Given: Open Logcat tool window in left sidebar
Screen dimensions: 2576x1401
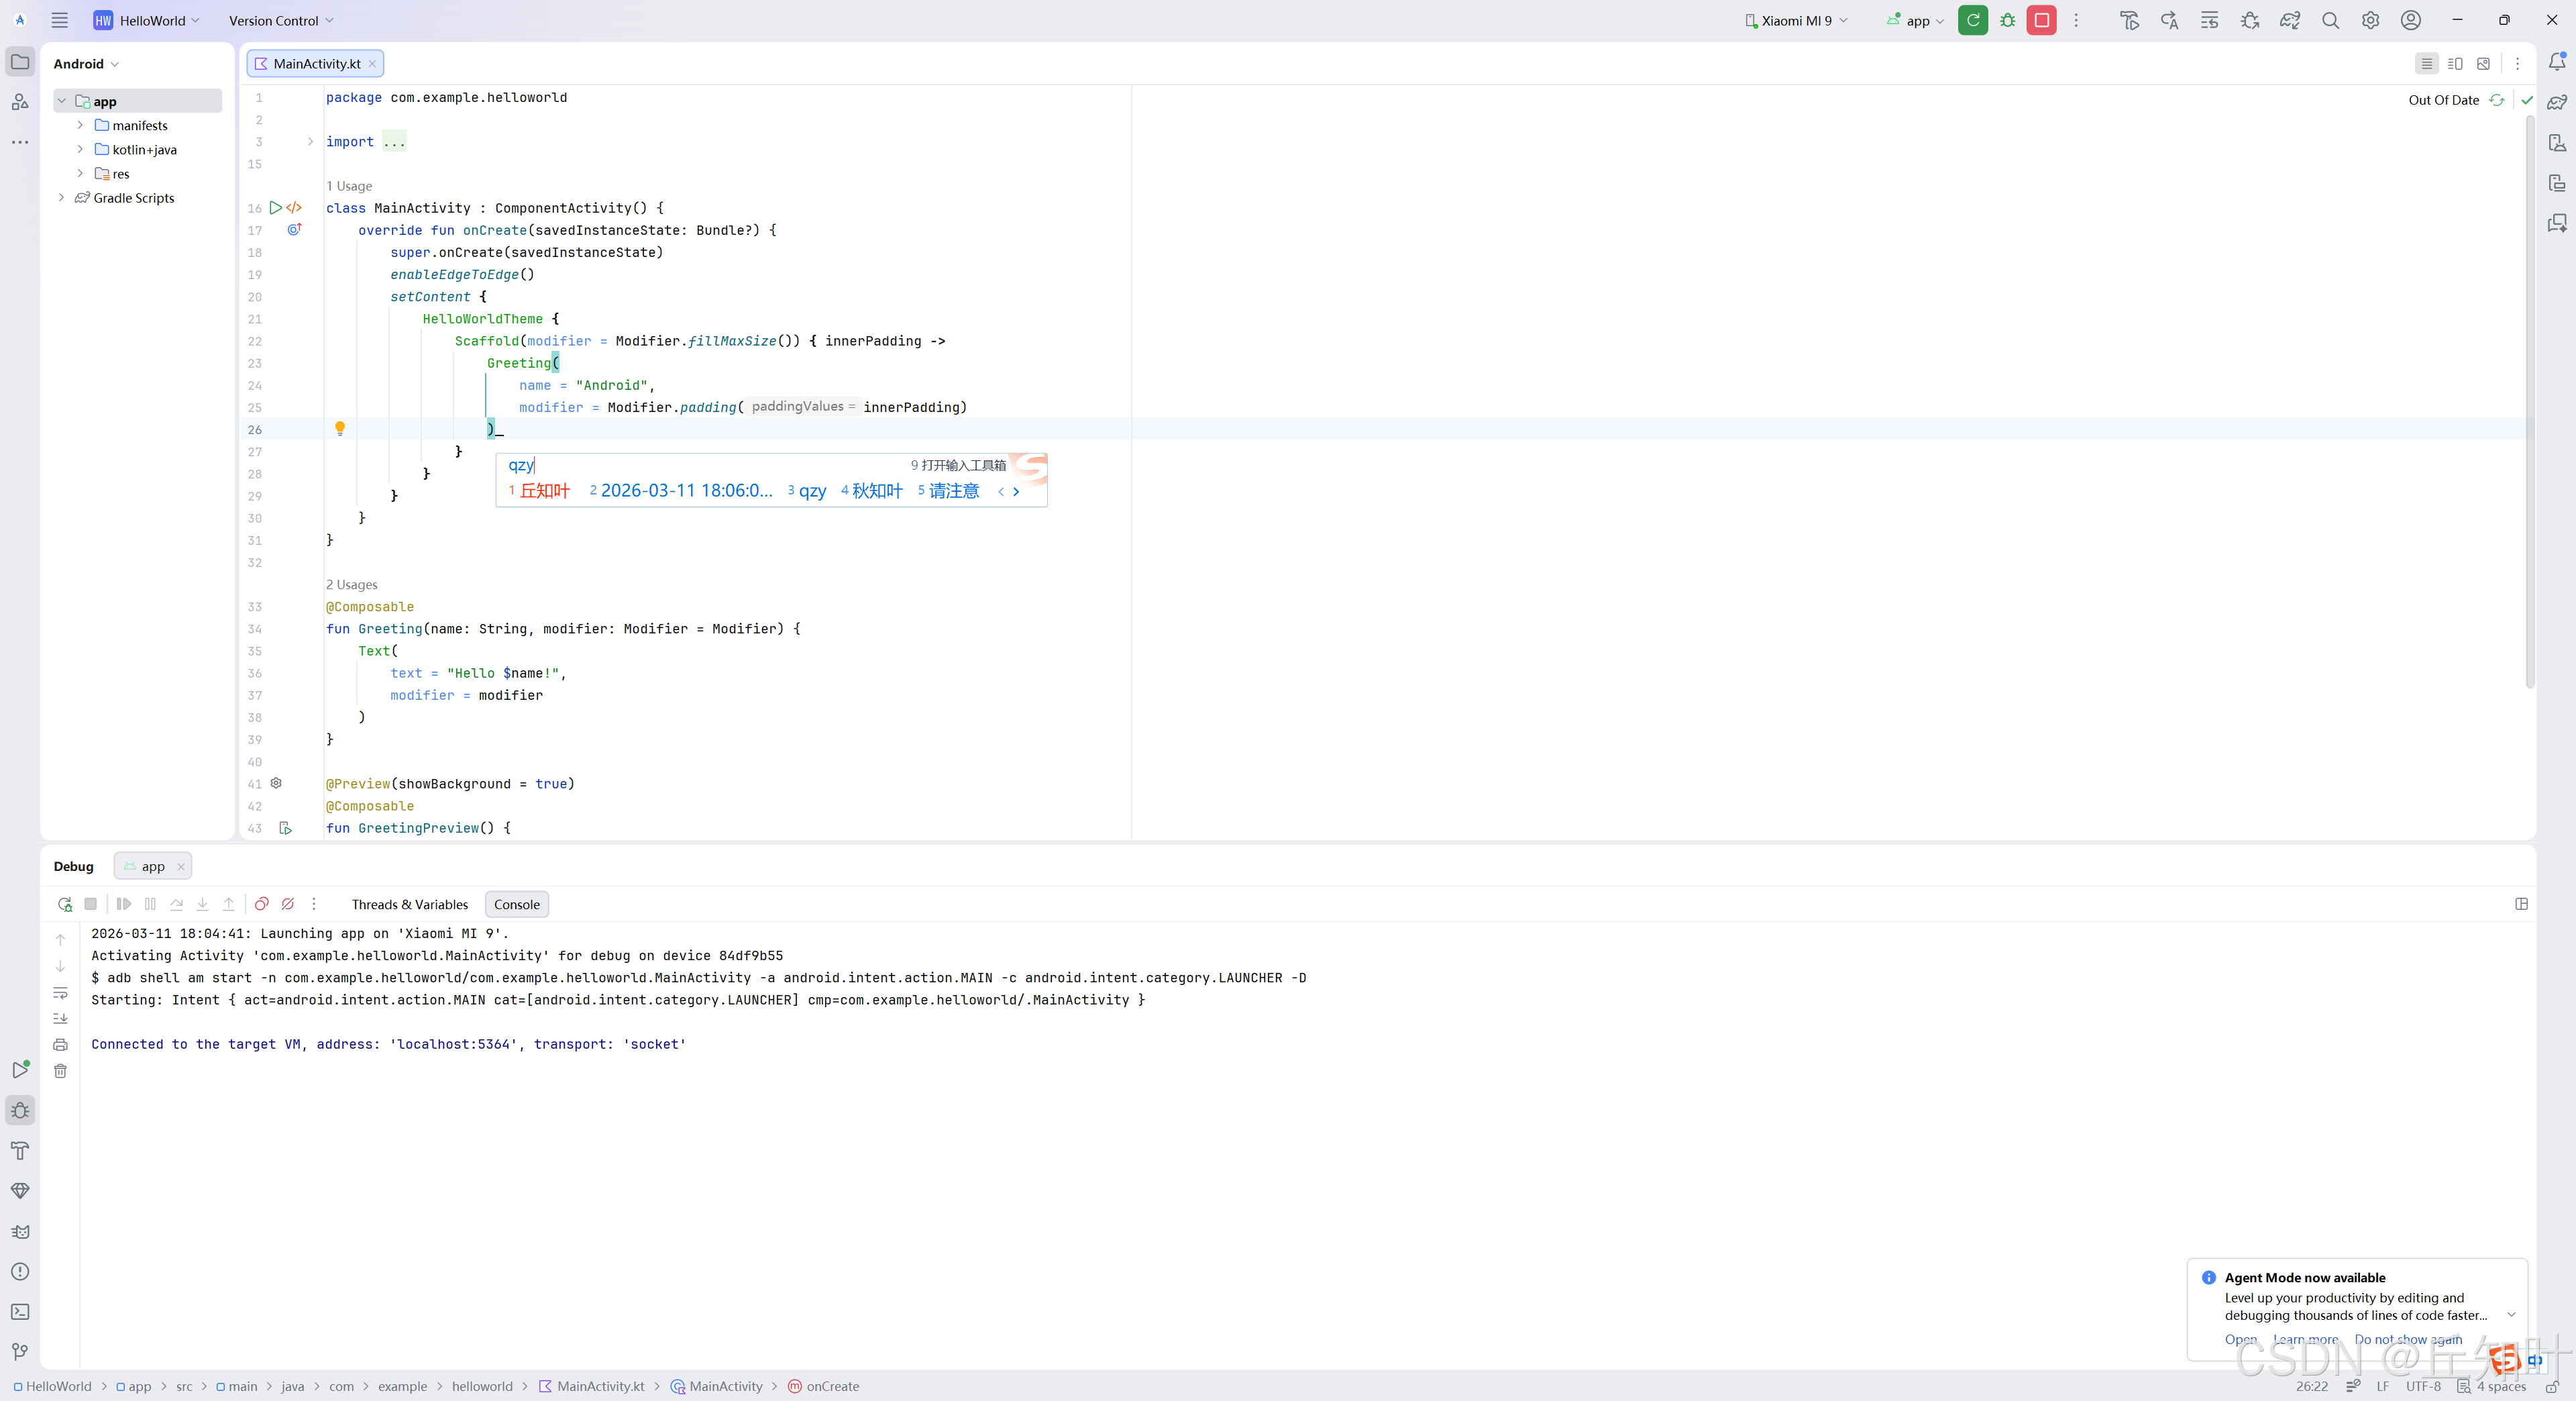Looking at the screenshot, I should pos(20,1231).
